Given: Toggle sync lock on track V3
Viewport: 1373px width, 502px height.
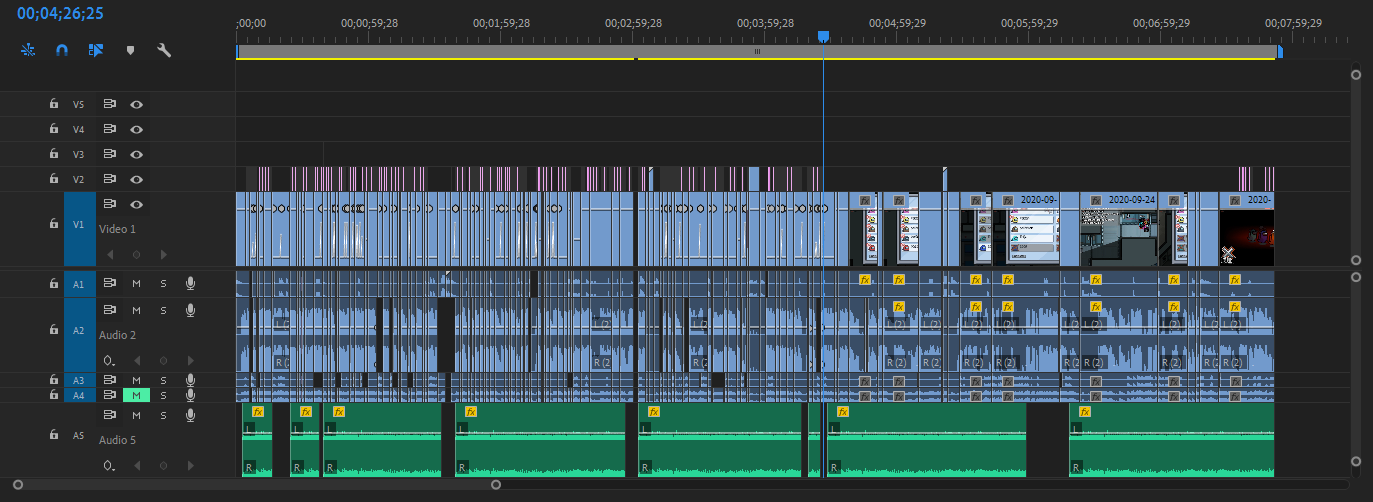Looking at the screenshot, I should click(x=110, y=155).
